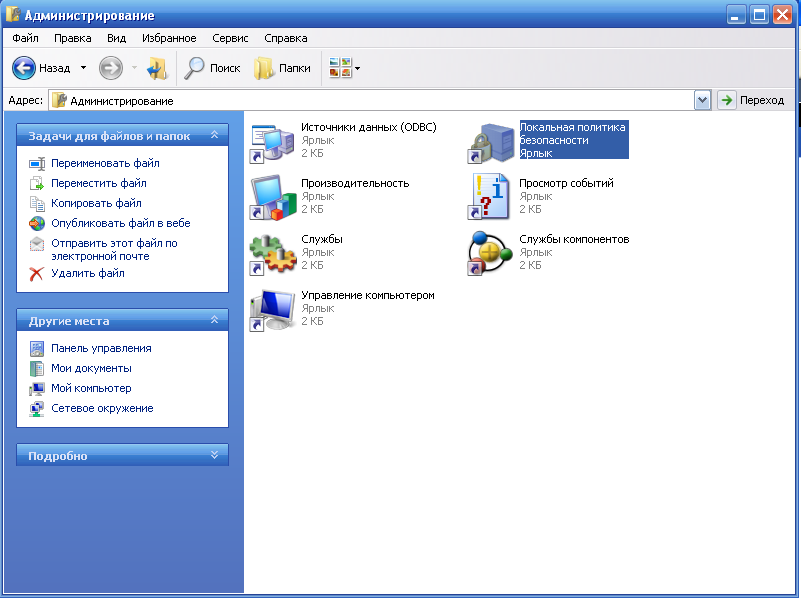The image size is (801, 598).
Task: Open the Справка menu
Action: pos(286,38)
